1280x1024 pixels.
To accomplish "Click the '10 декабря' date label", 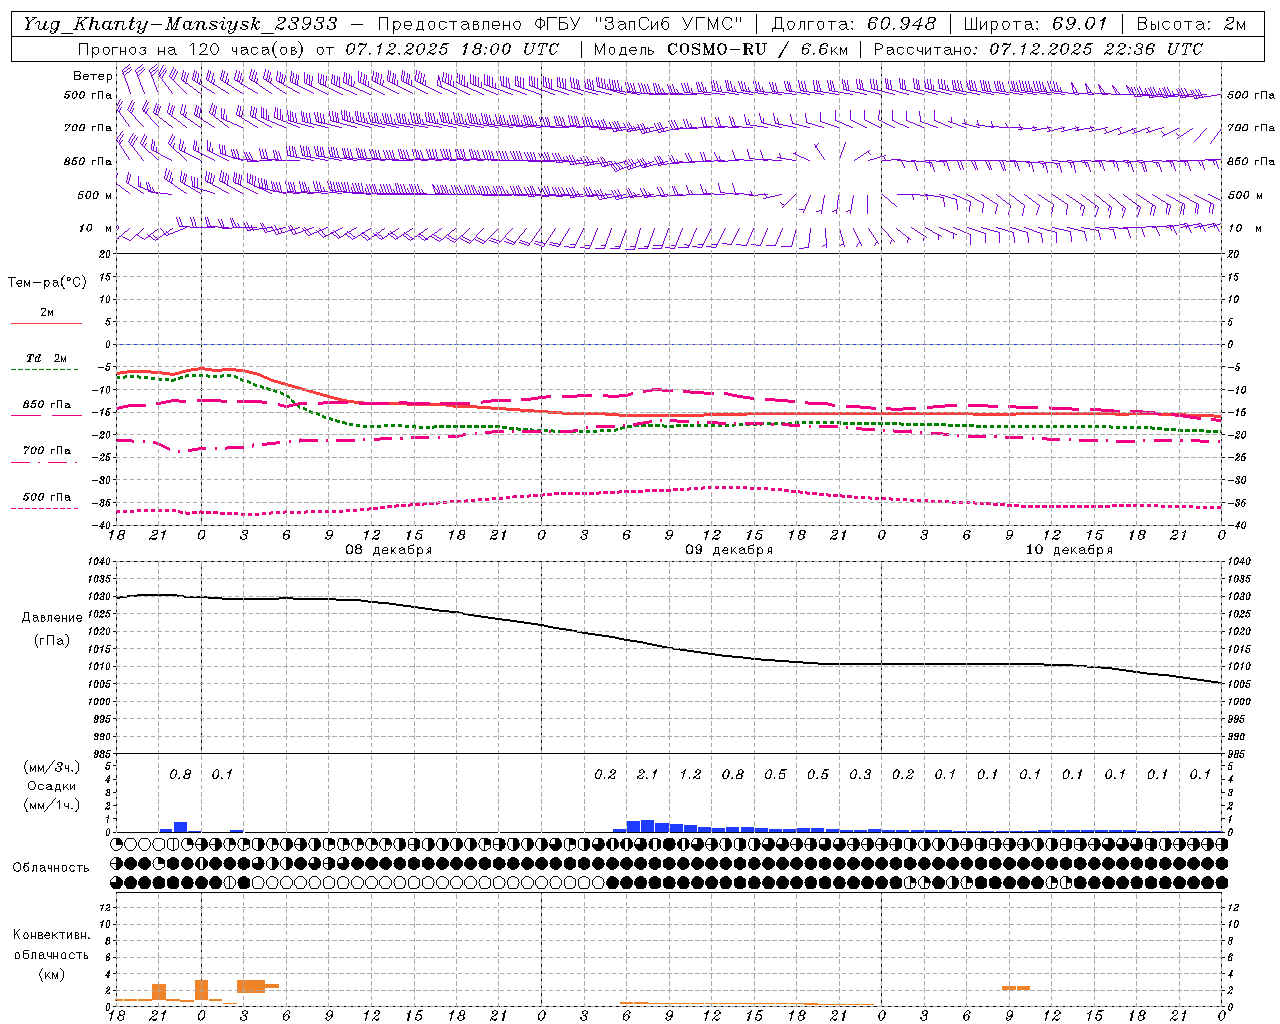I will point(1069,550).
